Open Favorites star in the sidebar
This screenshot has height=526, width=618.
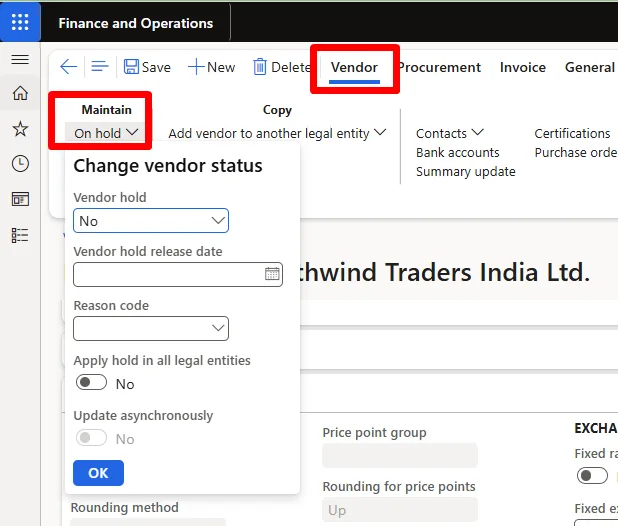20,129
